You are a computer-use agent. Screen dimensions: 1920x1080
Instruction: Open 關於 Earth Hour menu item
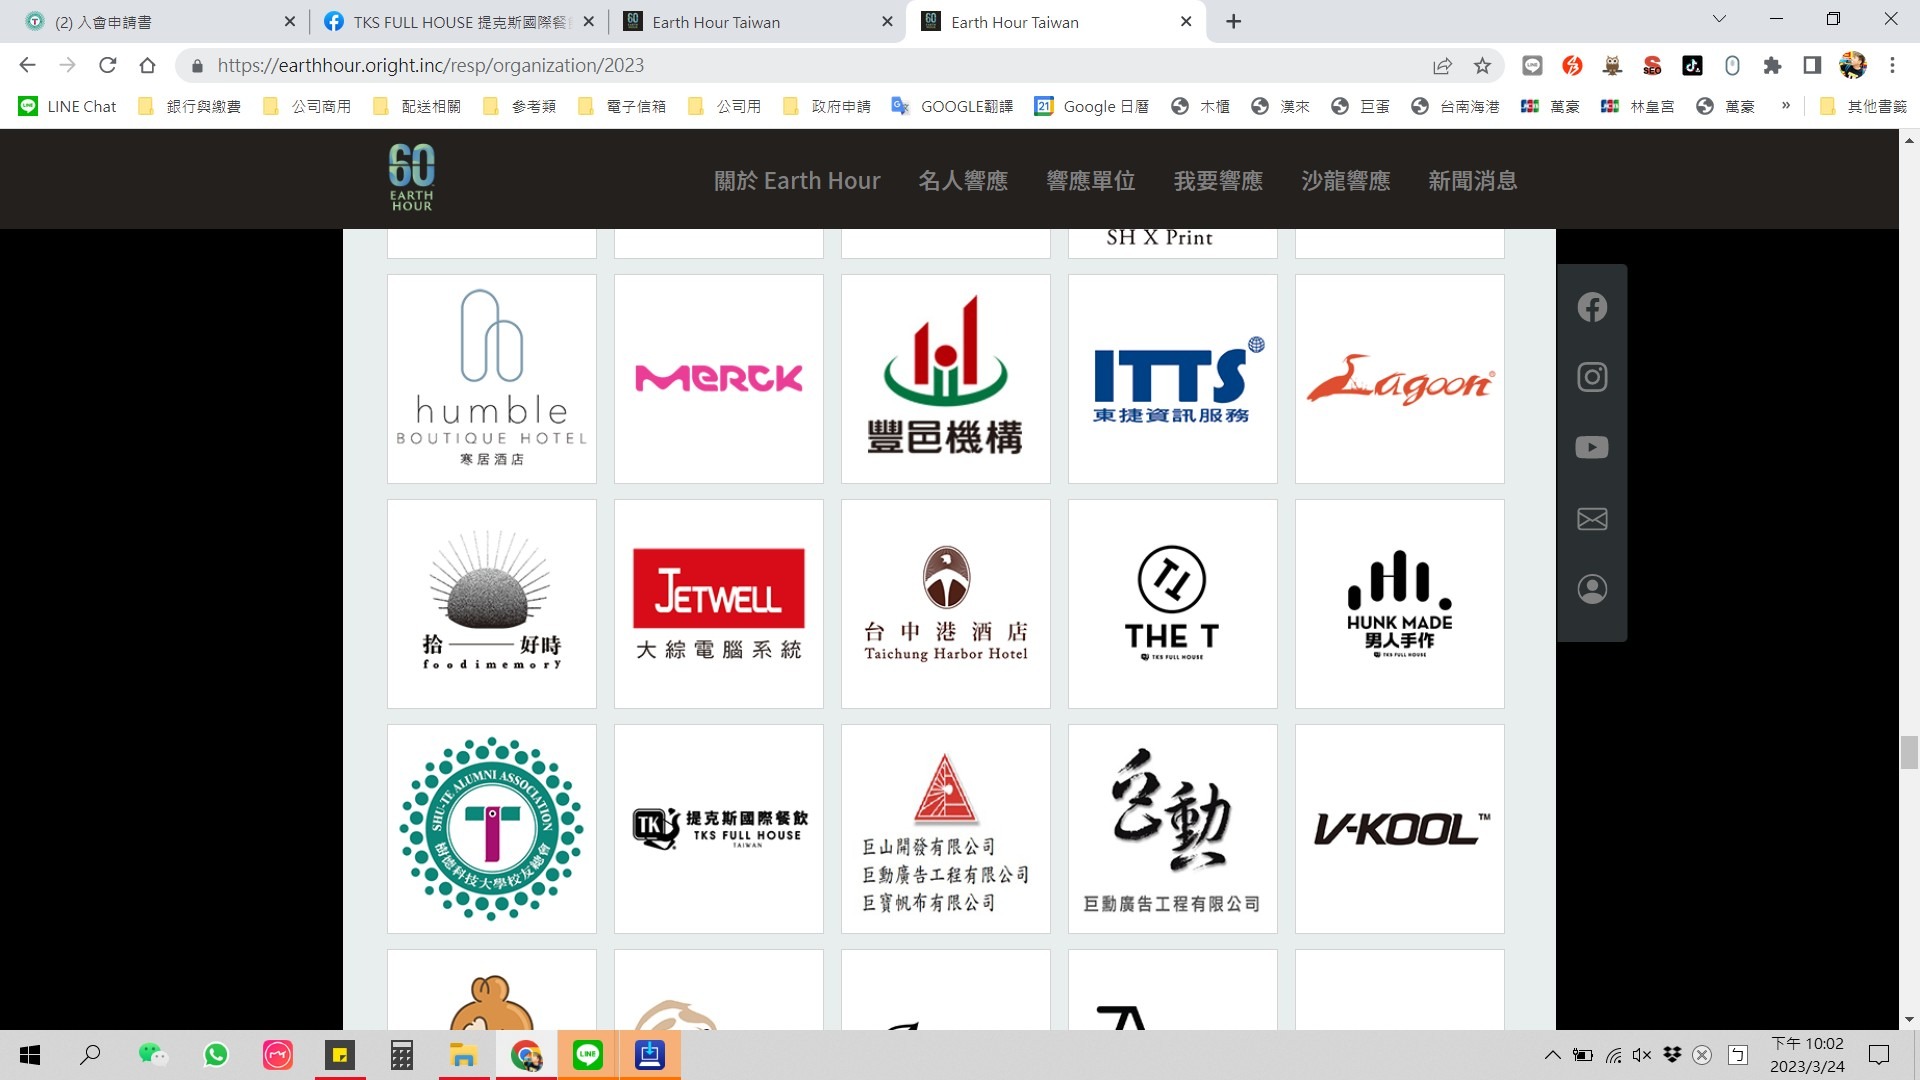point(796,181)
